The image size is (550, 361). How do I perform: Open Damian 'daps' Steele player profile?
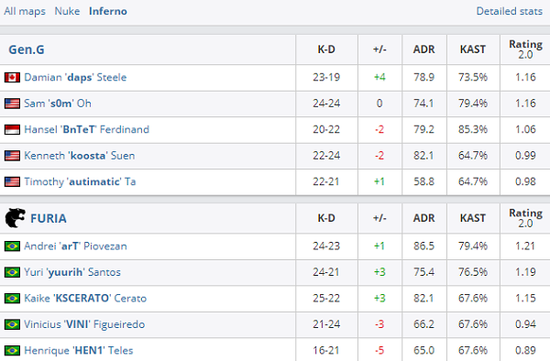pos(75,77)
